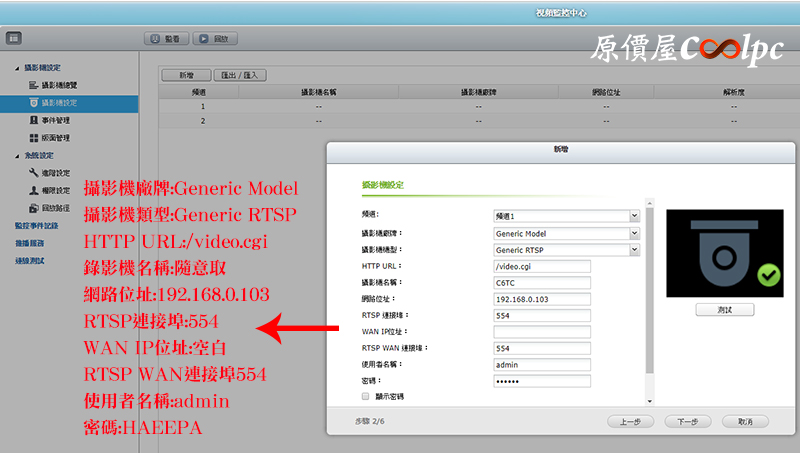Image resolution: width=800 pixels, height=453 pixels.
Task: Collapse the 攝影機設定 tree section
Action: click(17, 67)
